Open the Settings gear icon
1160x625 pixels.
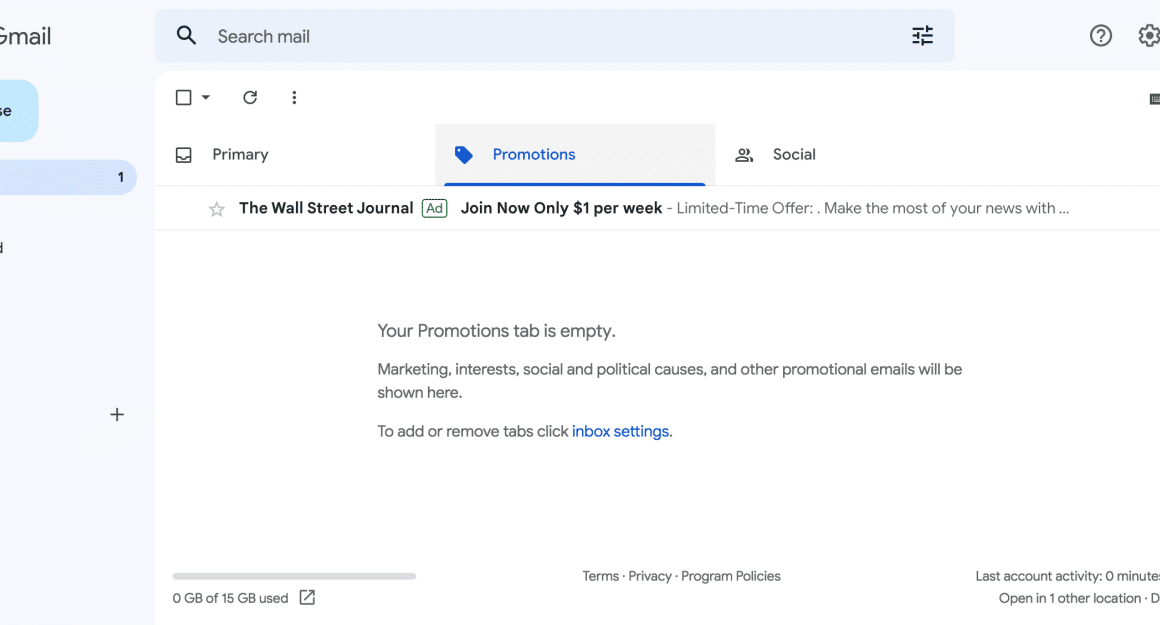tap(1148, 36)
